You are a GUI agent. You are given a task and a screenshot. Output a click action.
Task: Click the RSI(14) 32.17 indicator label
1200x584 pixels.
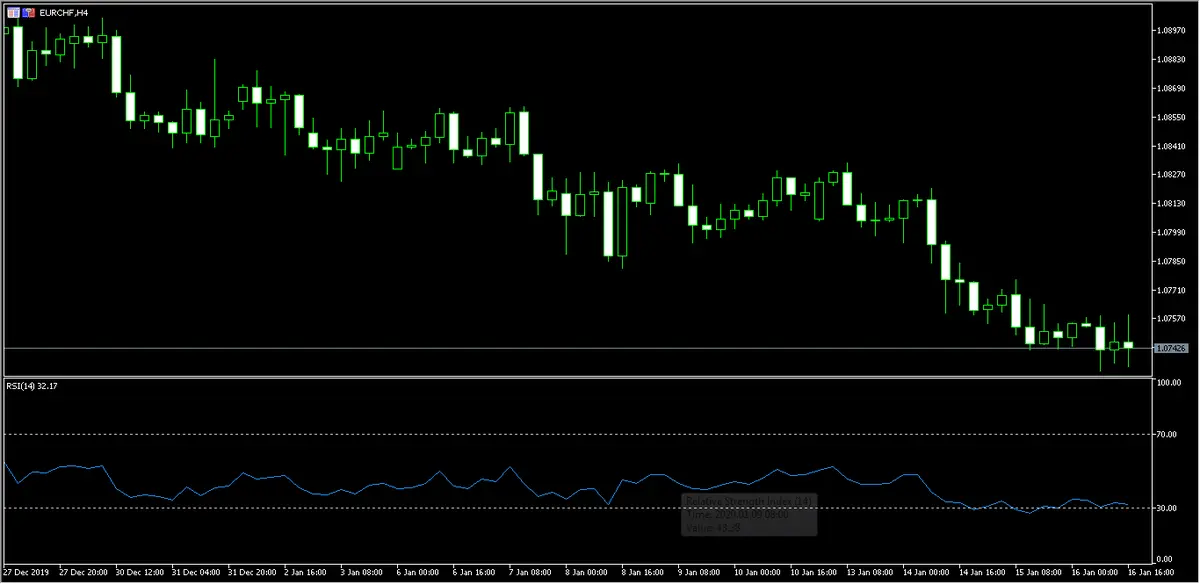click(34, 385)
